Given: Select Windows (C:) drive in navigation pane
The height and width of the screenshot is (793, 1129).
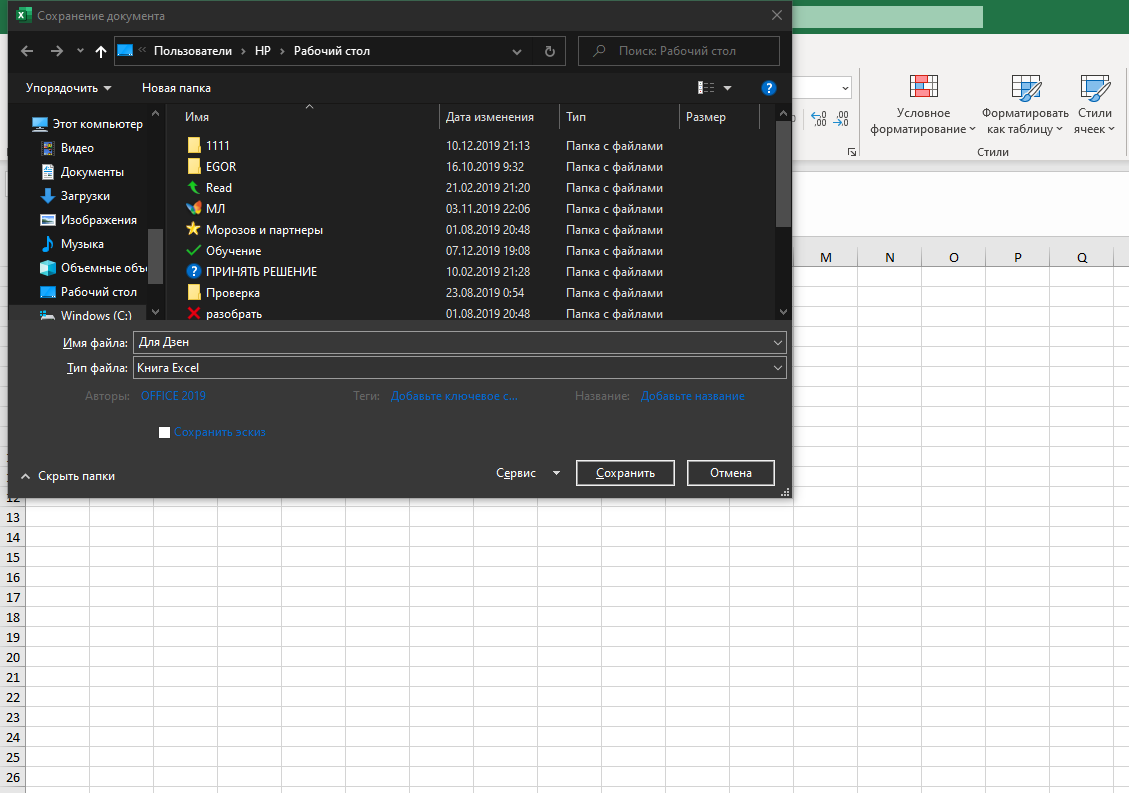Looking at the screenshot, I should click(x=86, y=315).
